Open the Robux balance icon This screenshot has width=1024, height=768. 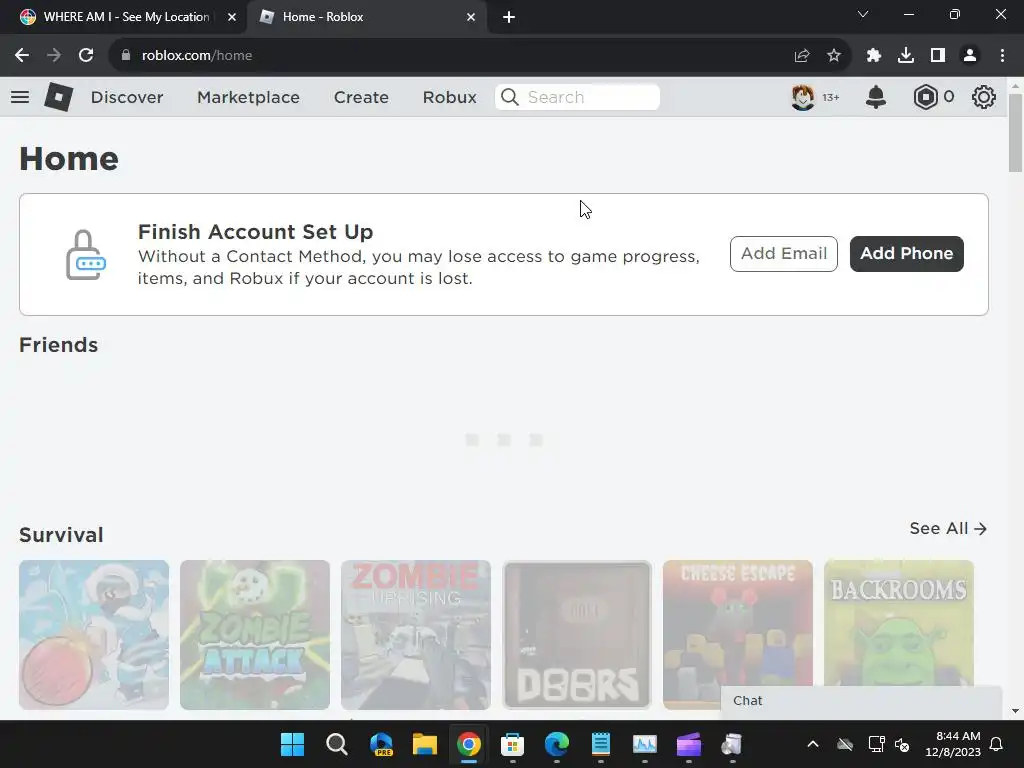click(x=925, y=97)
